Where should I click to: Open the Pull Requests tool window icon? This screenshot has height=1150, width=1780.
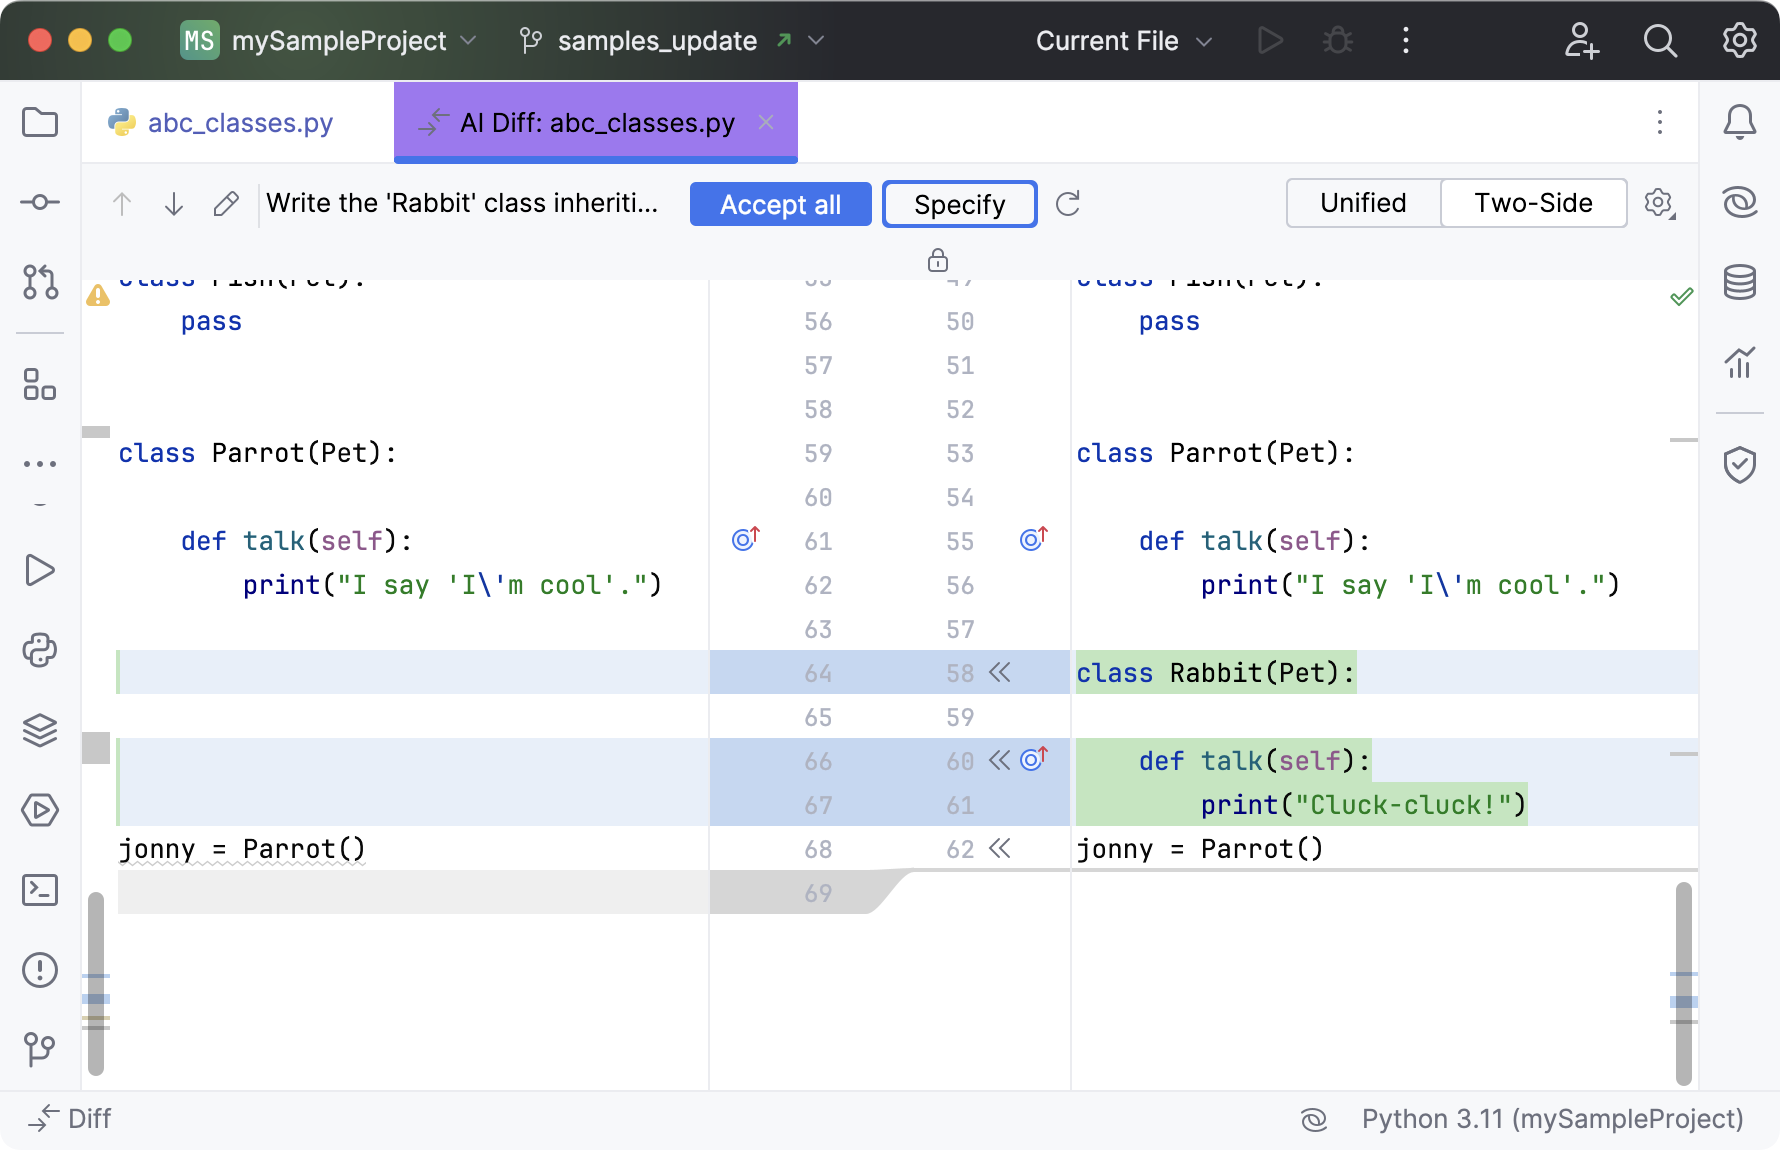[40, 282]
